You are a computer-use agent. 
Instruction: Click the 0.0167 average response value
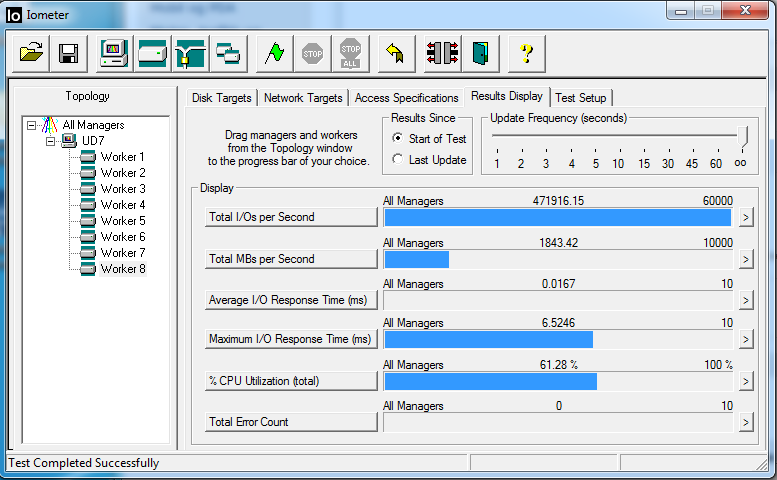point(558,284)
